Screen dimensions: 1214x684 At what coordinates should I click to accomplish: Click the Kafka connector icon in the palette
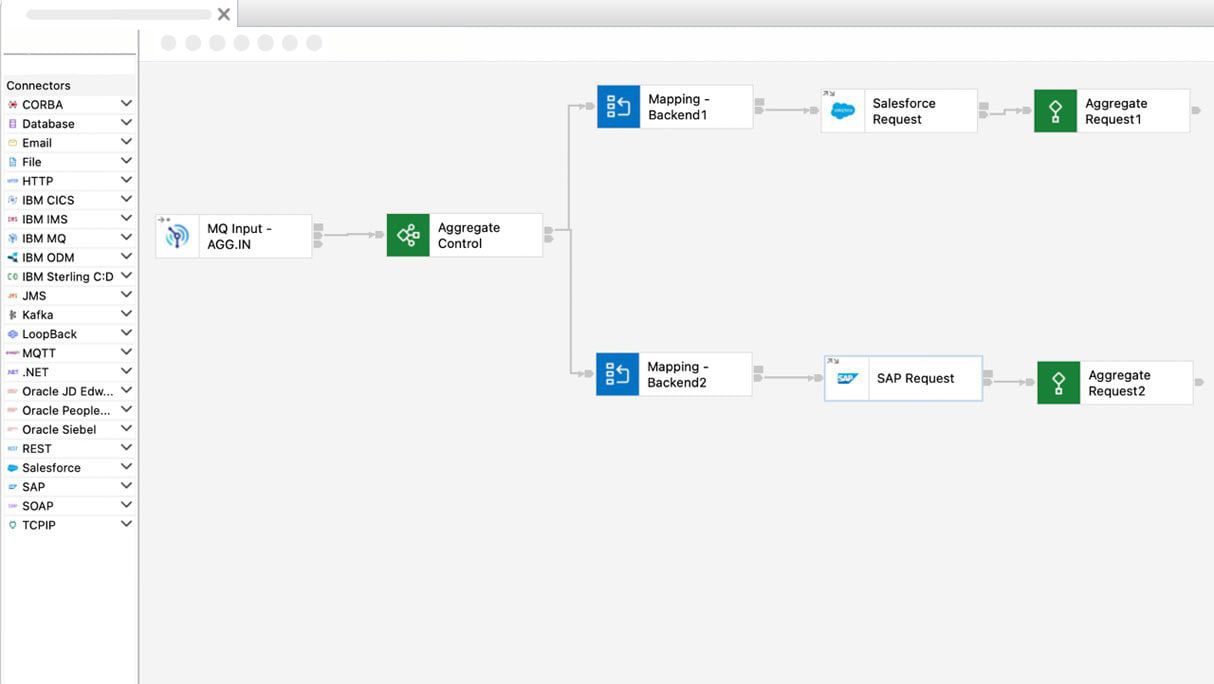[x=15, y=314]
